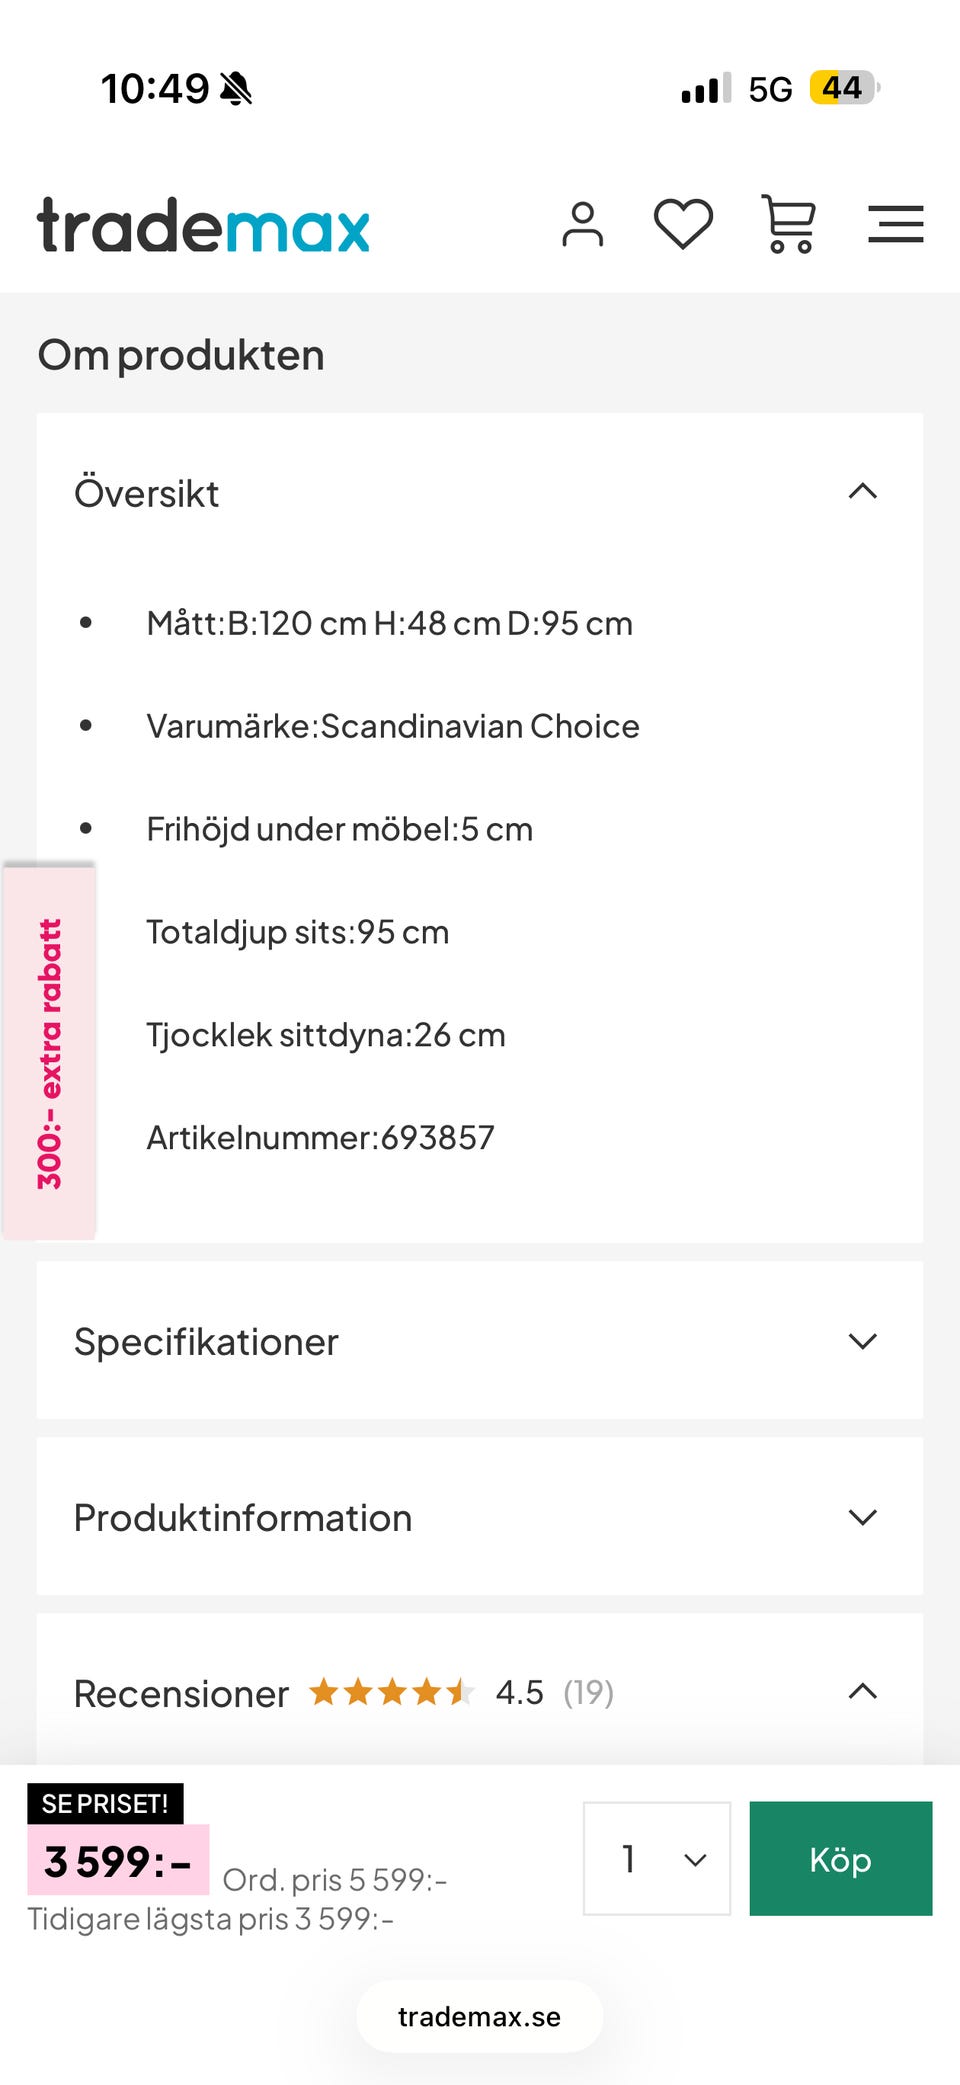
Task: Tap the review count (19)
Action: [588, 1692]
